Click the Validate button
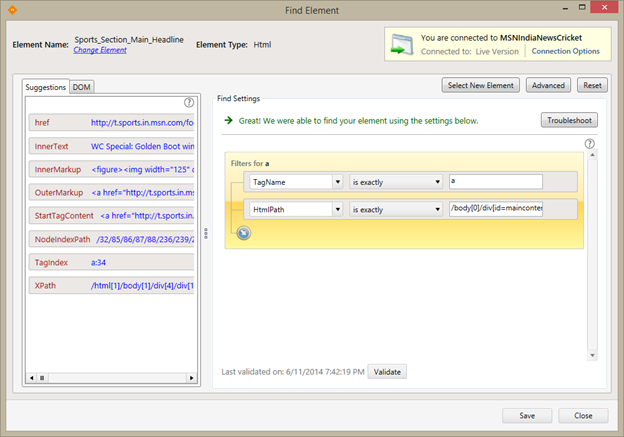 point(387,371)
